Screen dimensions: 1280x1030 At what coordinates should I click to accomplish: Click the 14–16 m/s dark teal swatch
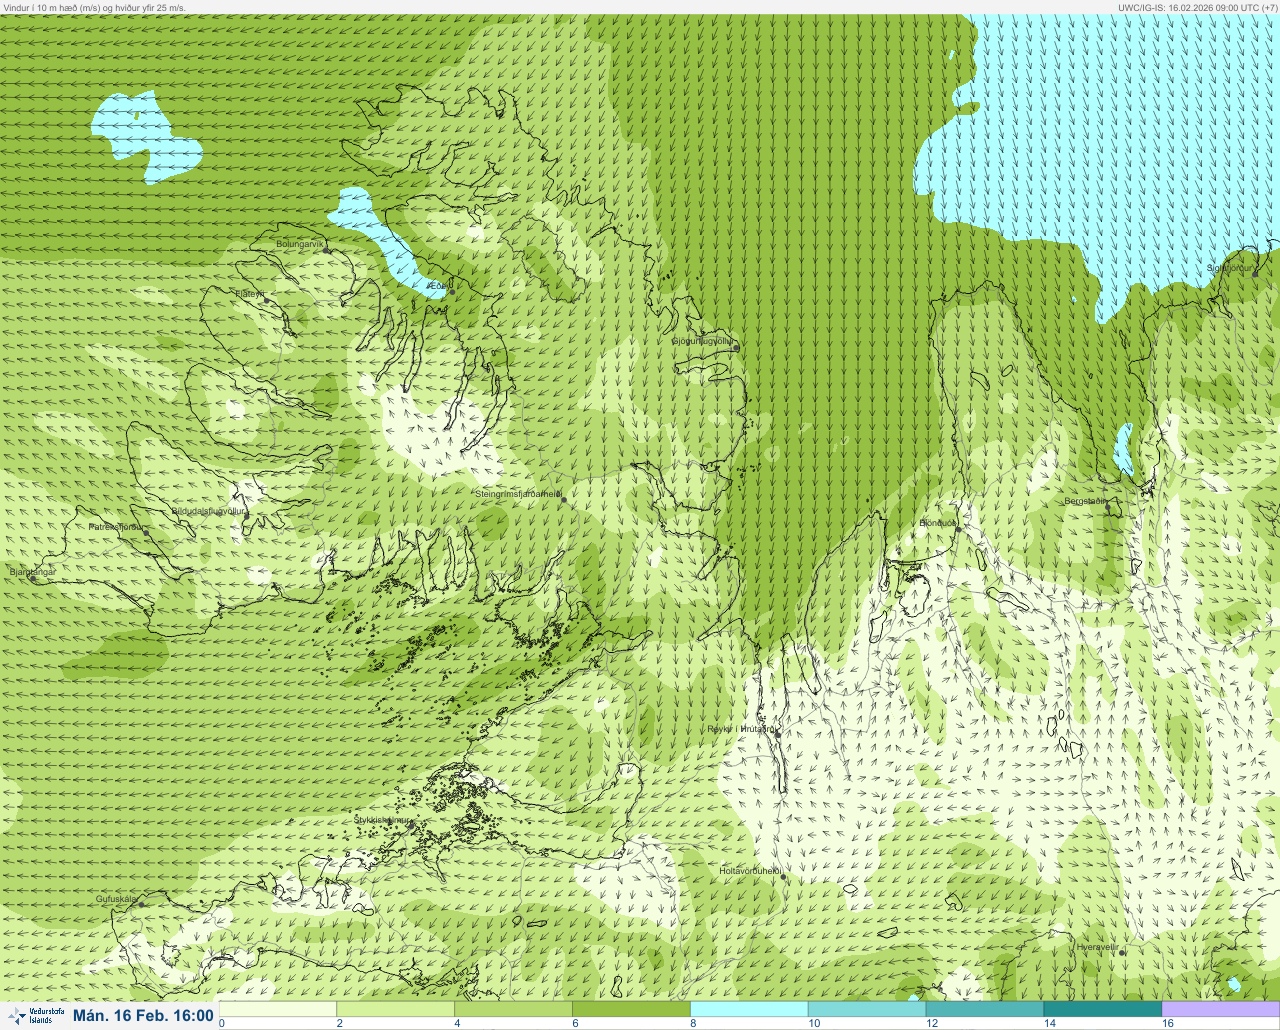point(1103,1009)
